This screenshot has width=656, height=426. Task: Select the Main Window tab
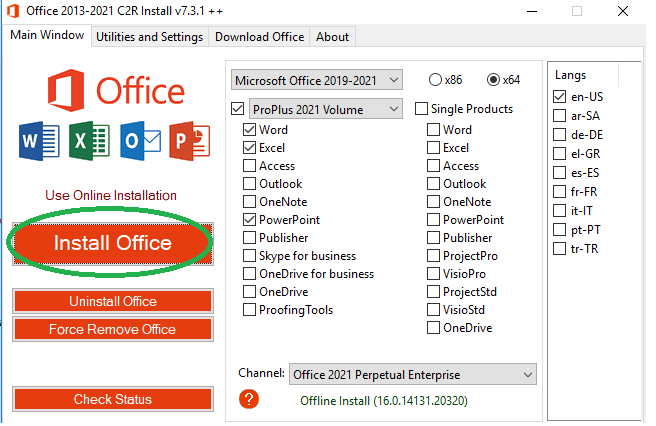click(47, 35)
